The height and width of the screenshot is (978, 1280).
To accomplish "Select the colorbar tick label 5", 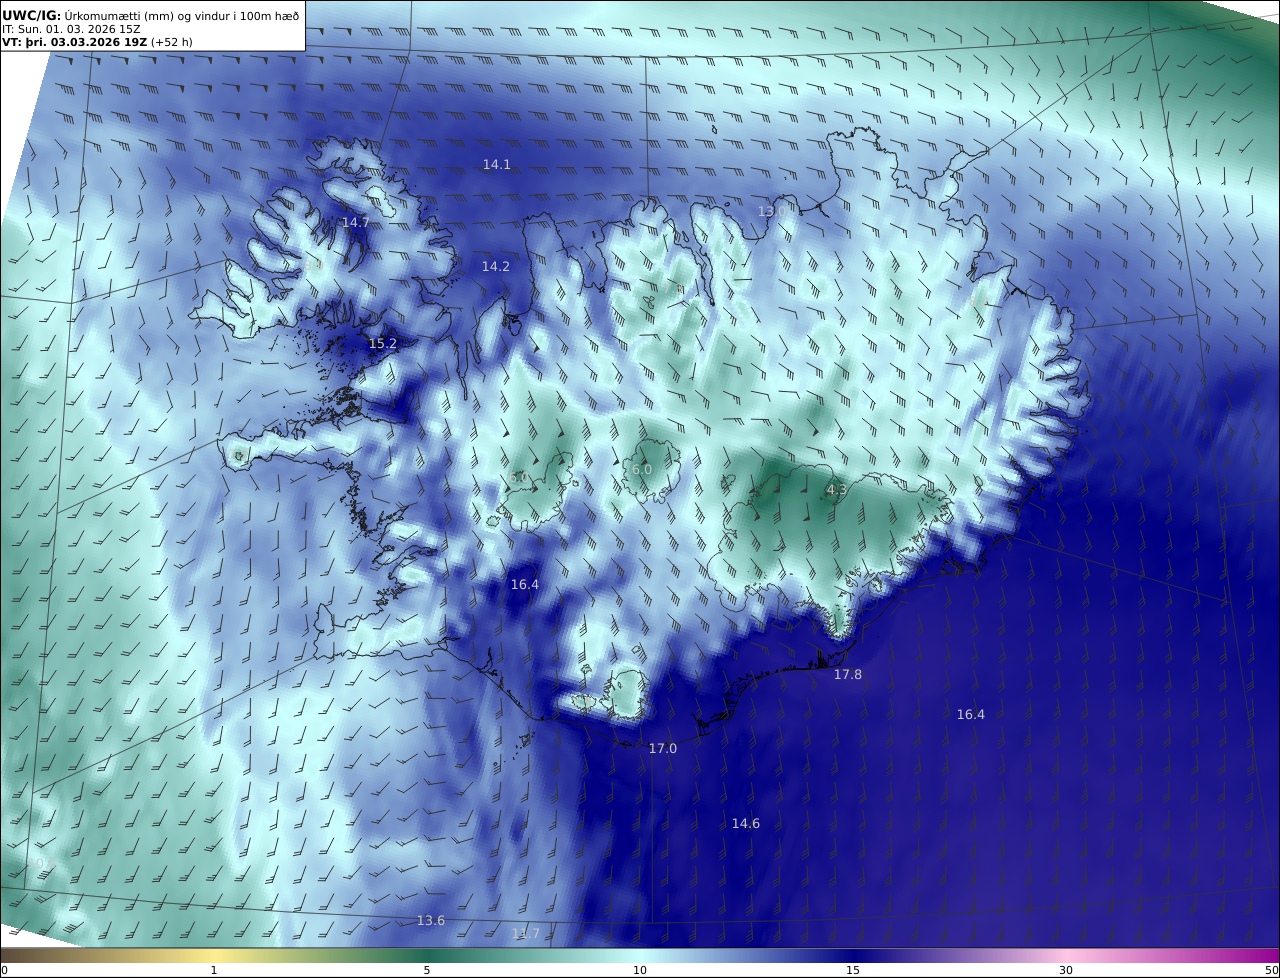I will (427, 970).
